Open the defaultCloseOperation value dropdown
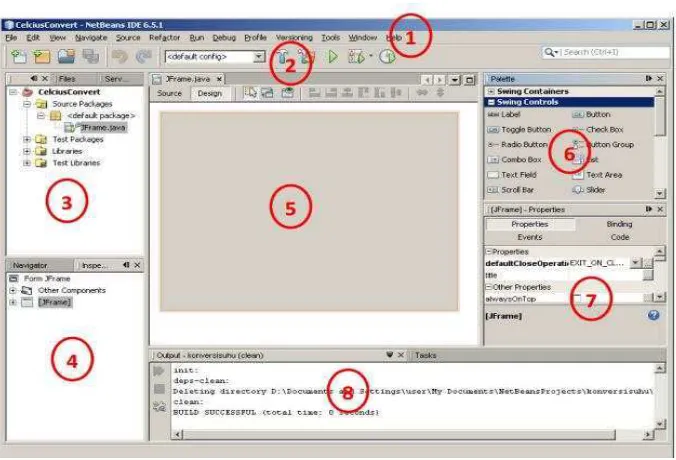This screenshot has height=460, width=676. pyautogui.click(x=635, y=262)
